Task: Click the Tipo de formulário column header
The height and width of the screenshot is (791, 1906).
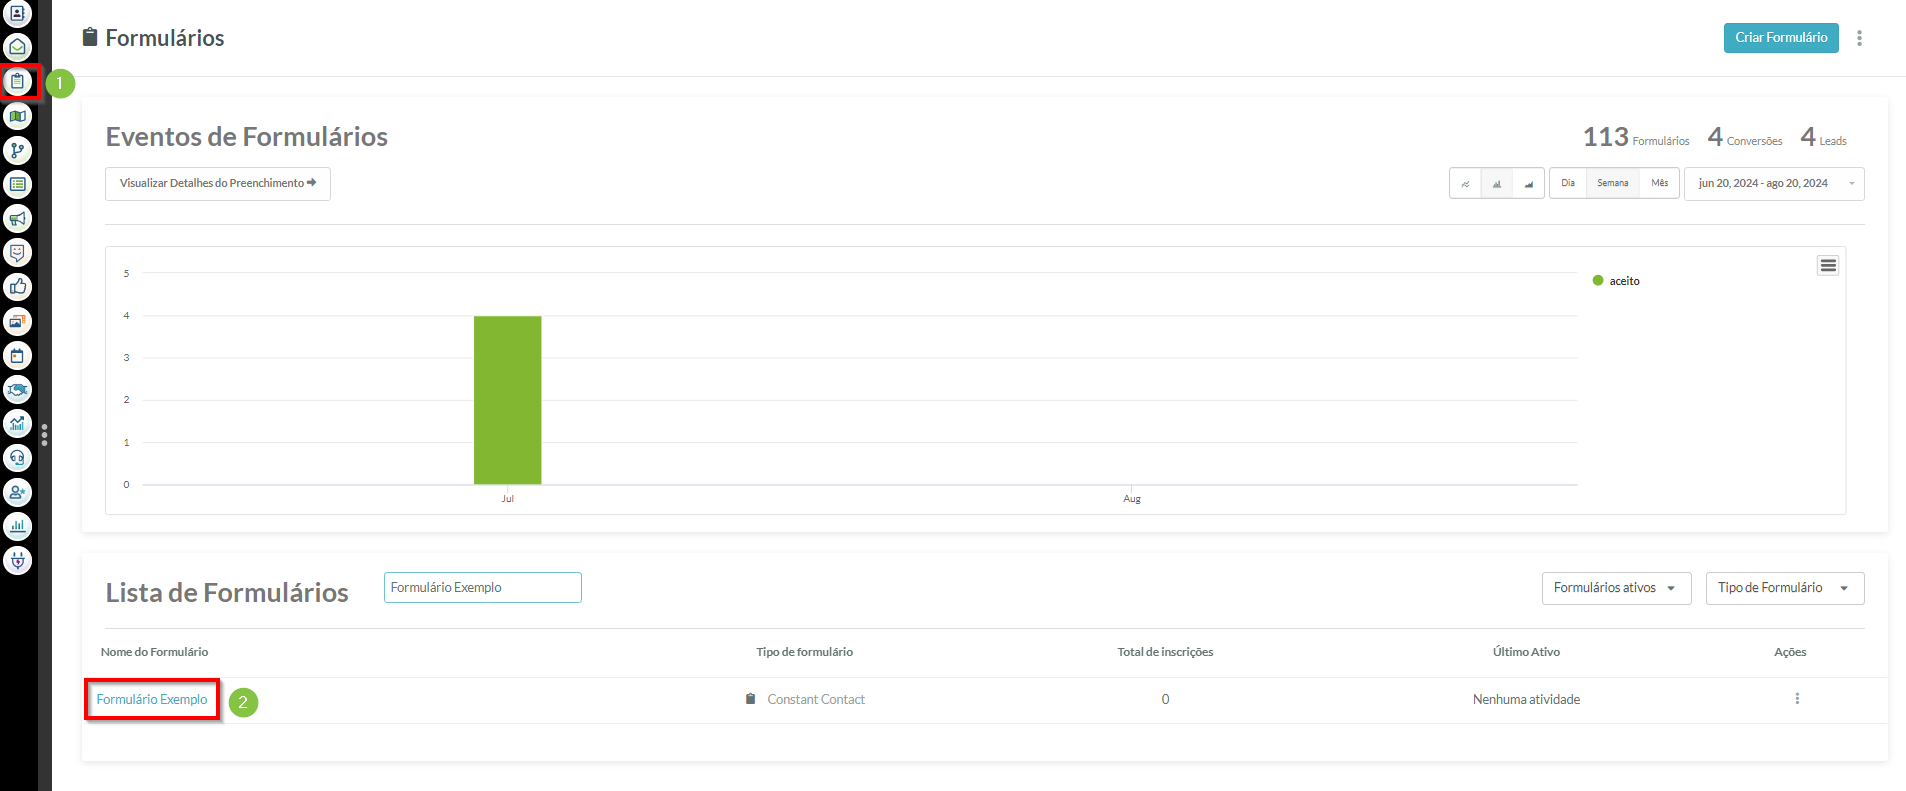Action: (805, 652)
